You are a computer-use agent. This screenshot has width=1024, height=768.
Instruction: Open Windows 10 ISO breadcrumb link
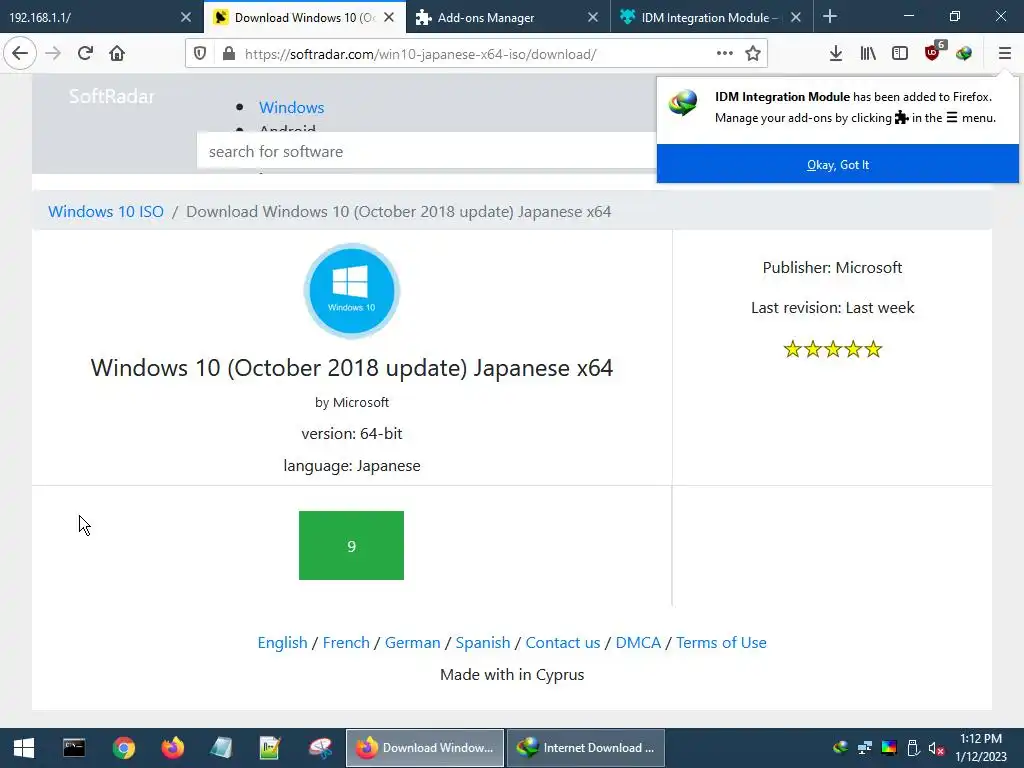[106, 212]
